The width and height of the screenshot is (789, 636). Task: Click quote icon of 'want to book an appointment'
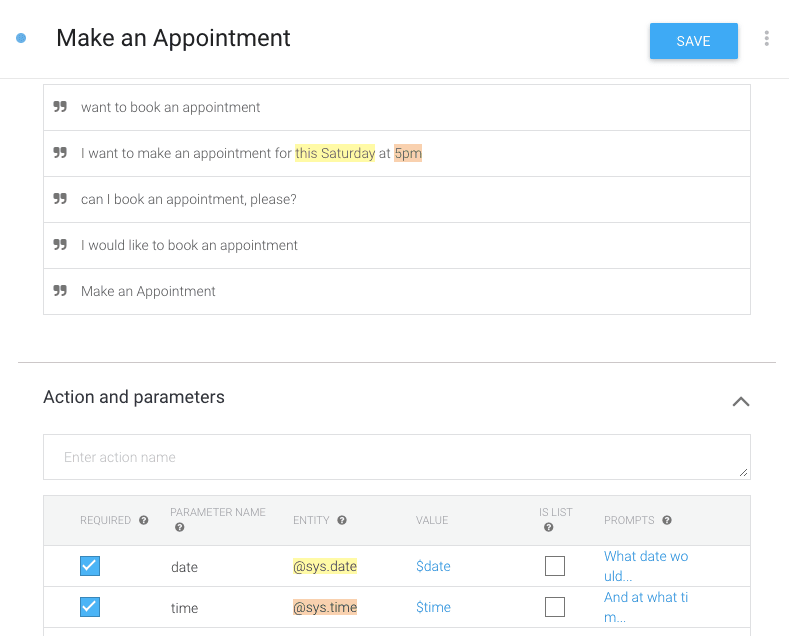(60, 107)
